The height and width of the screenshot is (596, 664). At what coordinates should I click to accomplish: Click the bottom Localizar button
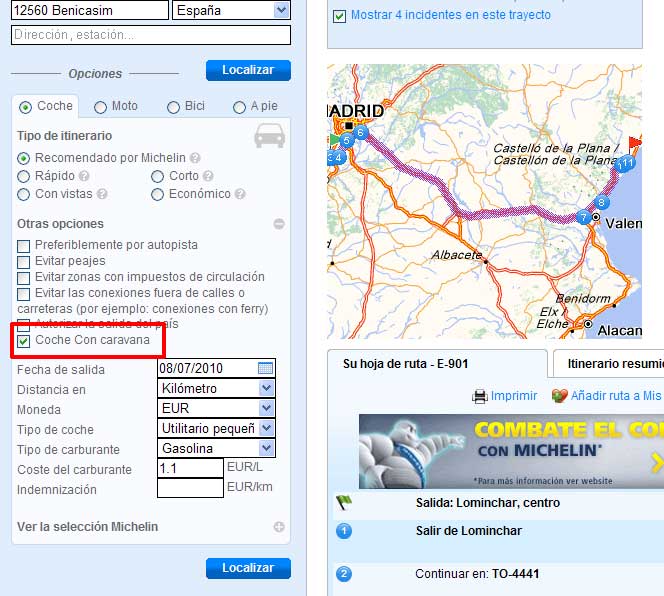tap(248, 568)
